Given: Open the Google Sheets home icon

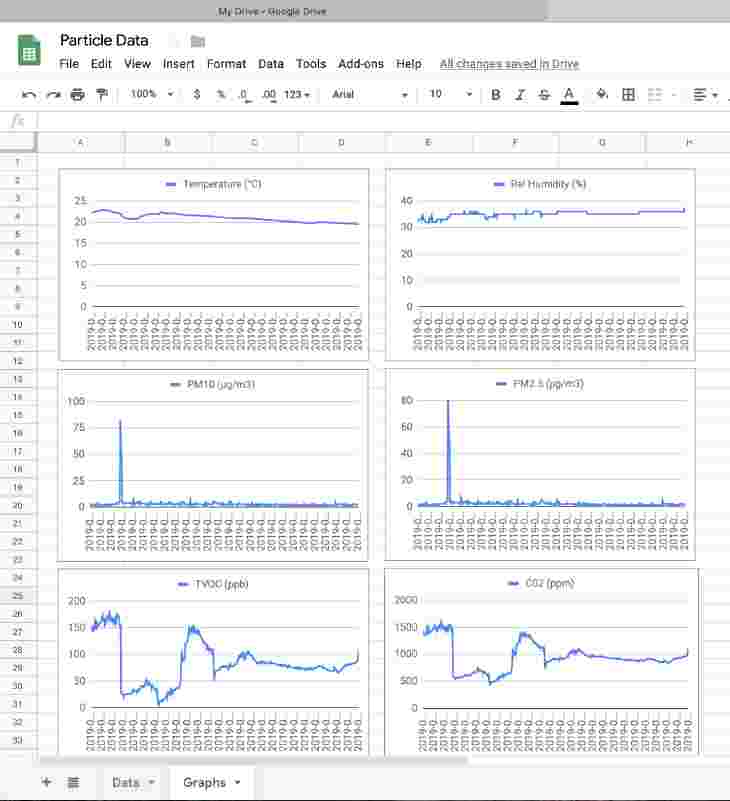Looking at the screenshot, I should [29, 50].
